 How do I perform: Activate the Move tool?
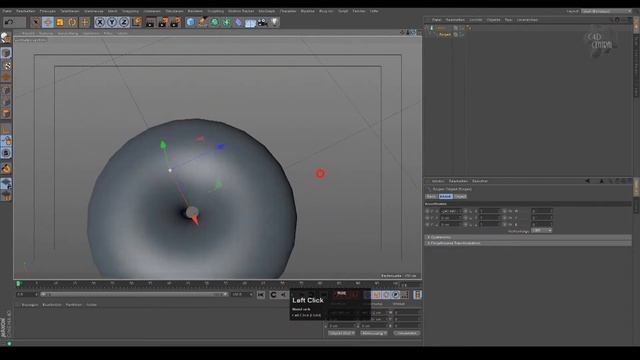click(x=47, y=22)
